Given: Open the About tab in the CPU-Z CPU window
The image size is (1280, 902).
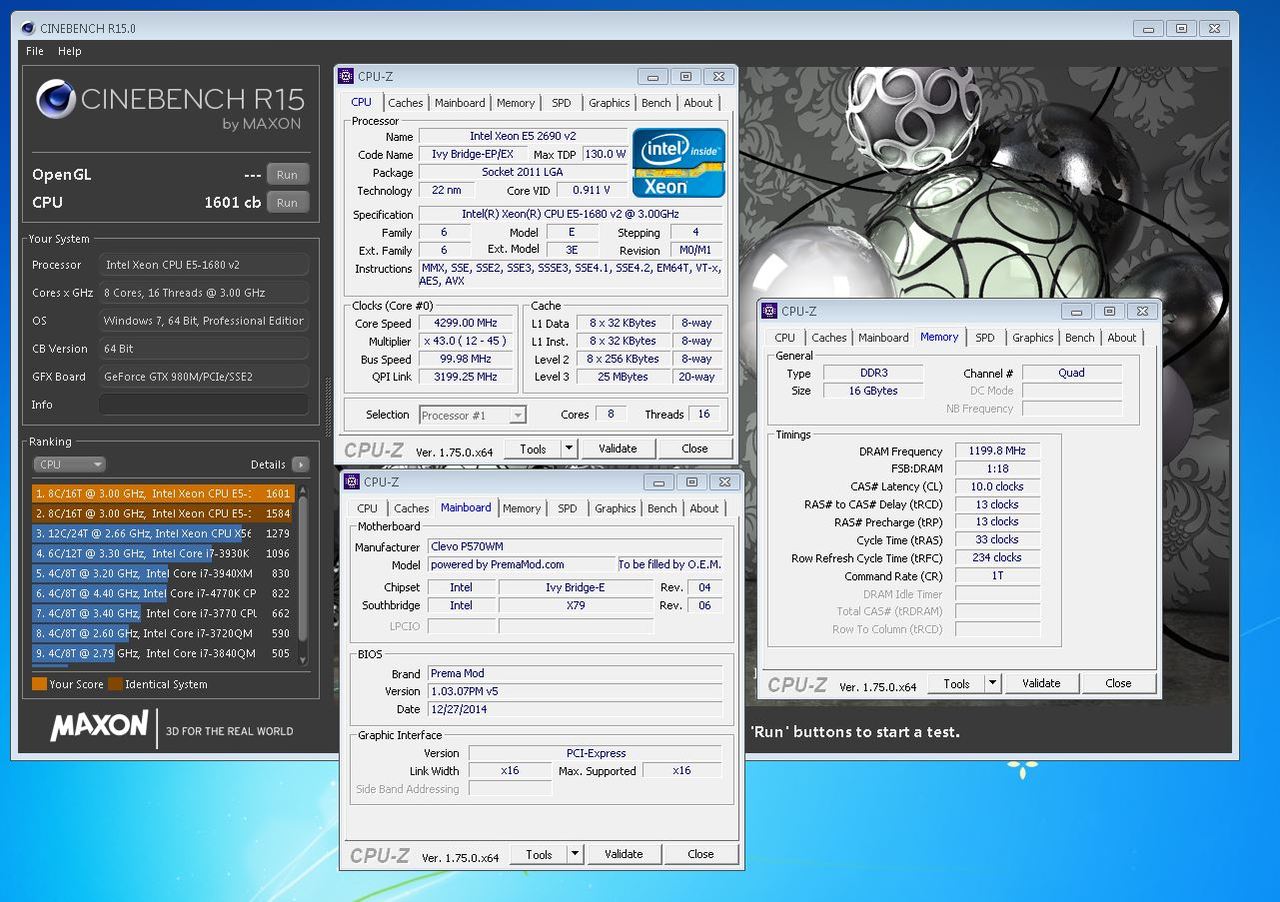Looking at the screenshot, I should [x=698, y=103].
